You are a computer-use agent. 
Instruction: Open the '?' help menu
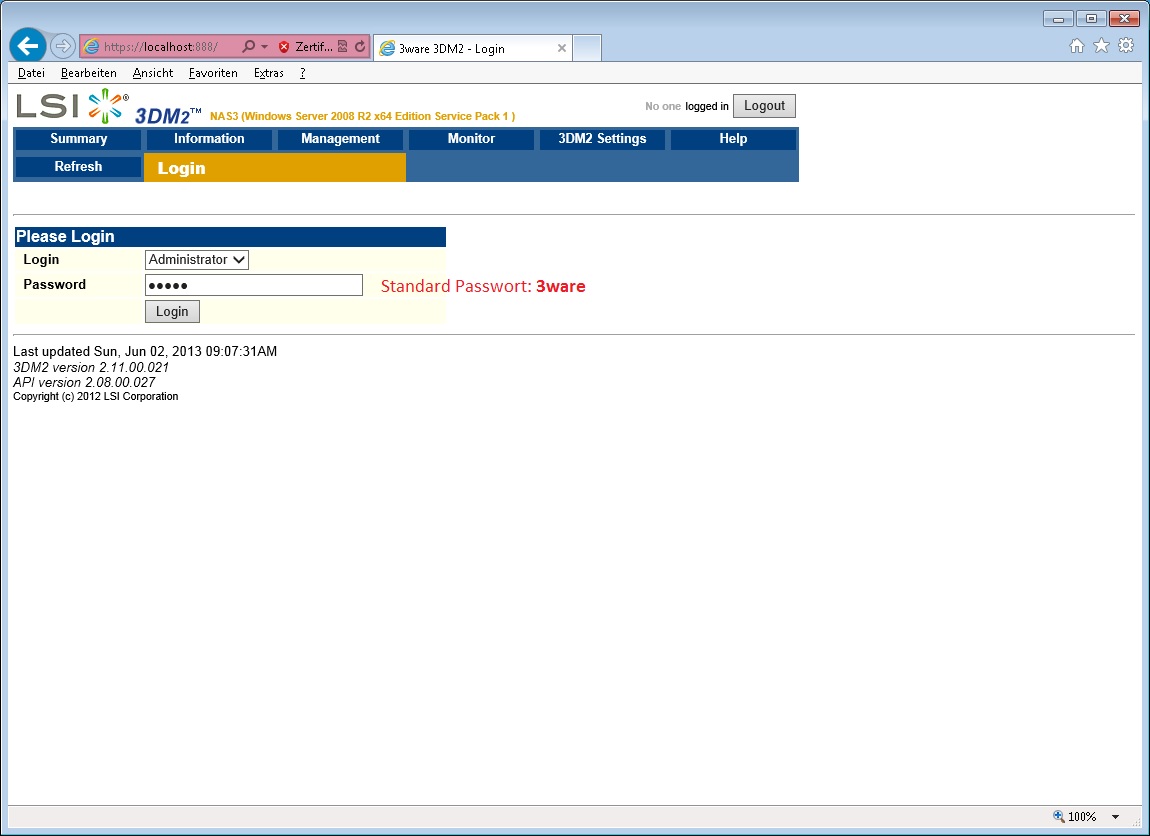(302, 73)
